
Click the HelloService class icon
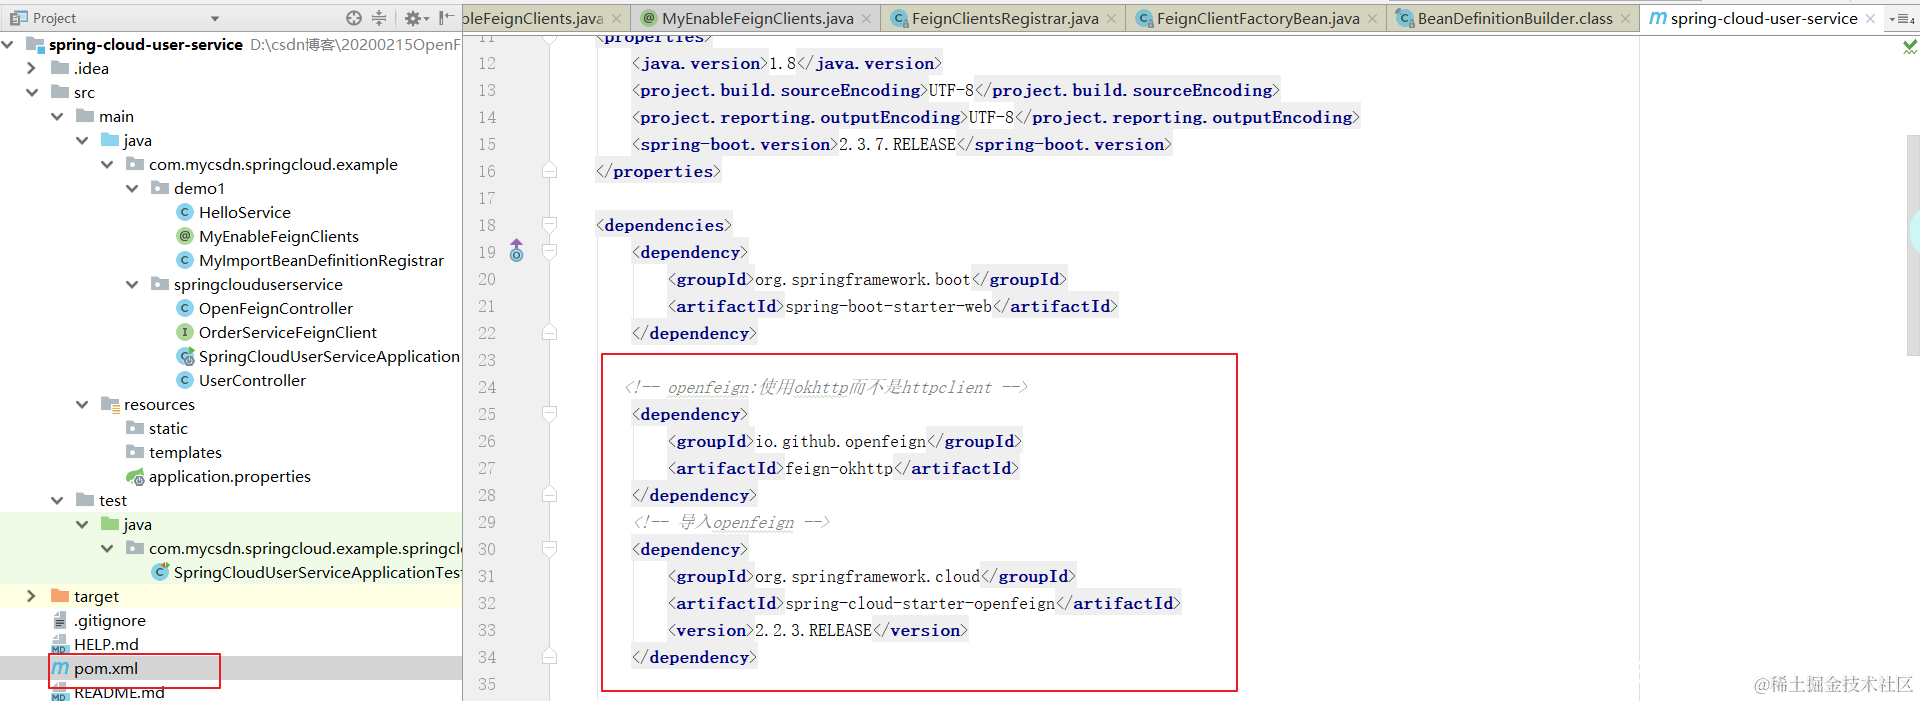[184, 212]
